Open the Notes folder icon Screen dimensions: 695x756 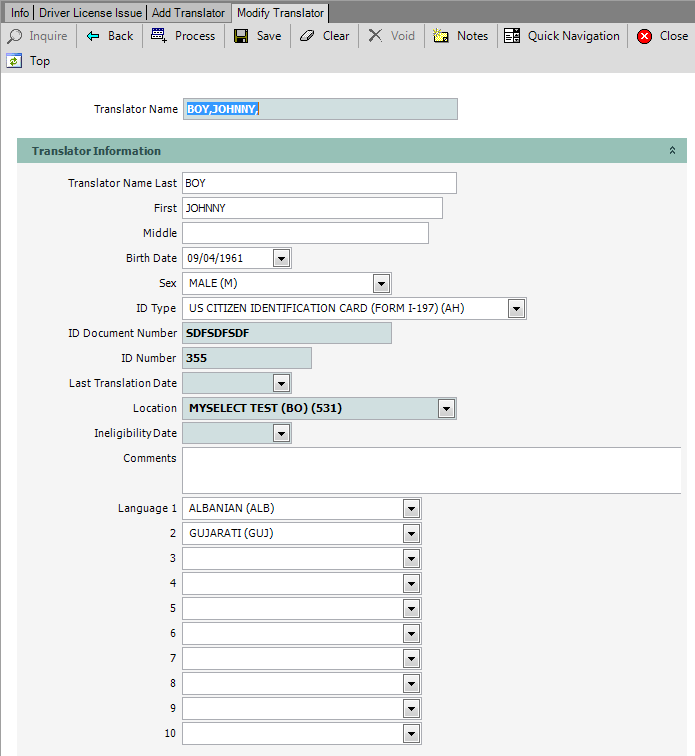pos(441,36)
